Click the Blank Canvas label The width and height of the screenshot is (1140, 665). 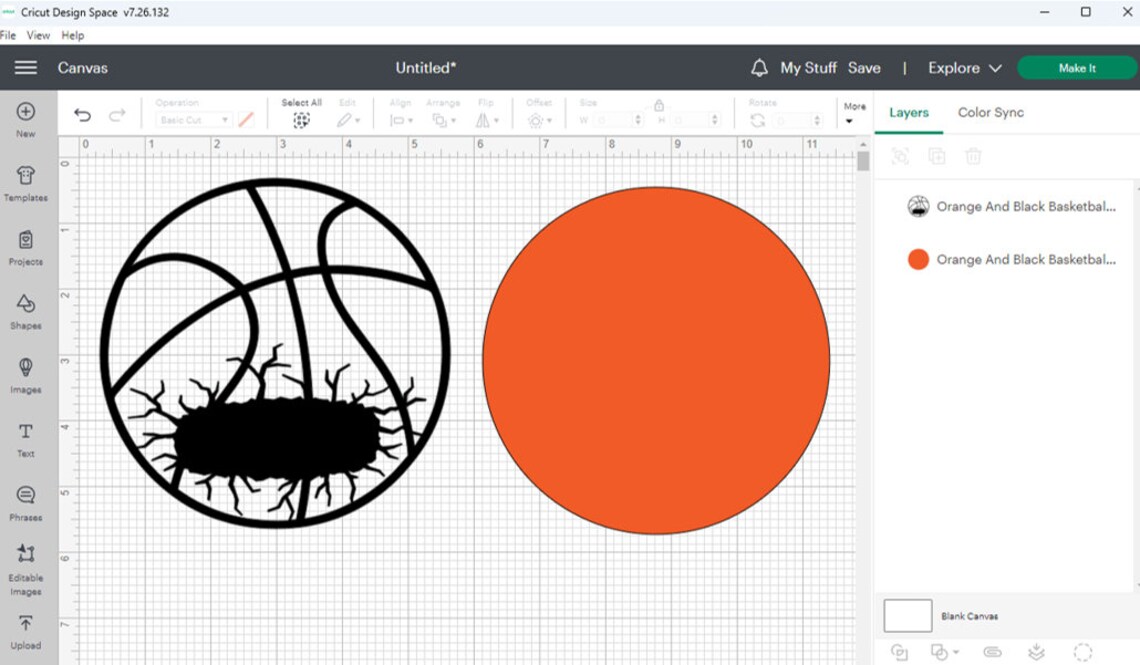[969, 616]
